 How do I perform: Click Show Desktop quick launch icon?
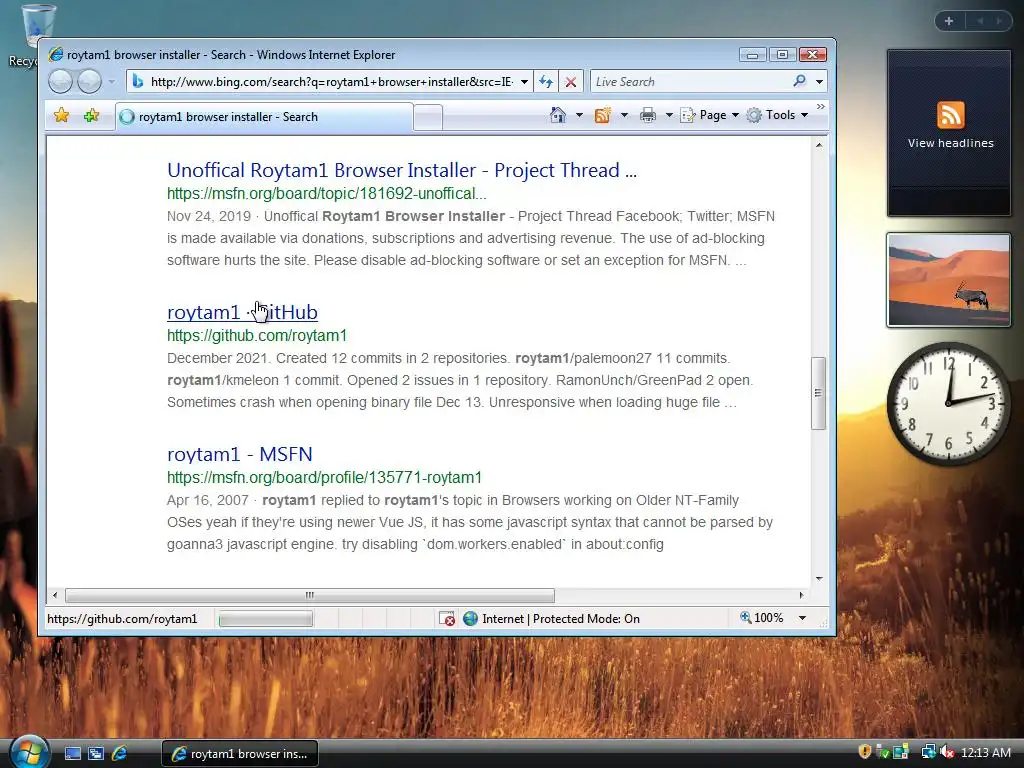click(x=72, y=754)
